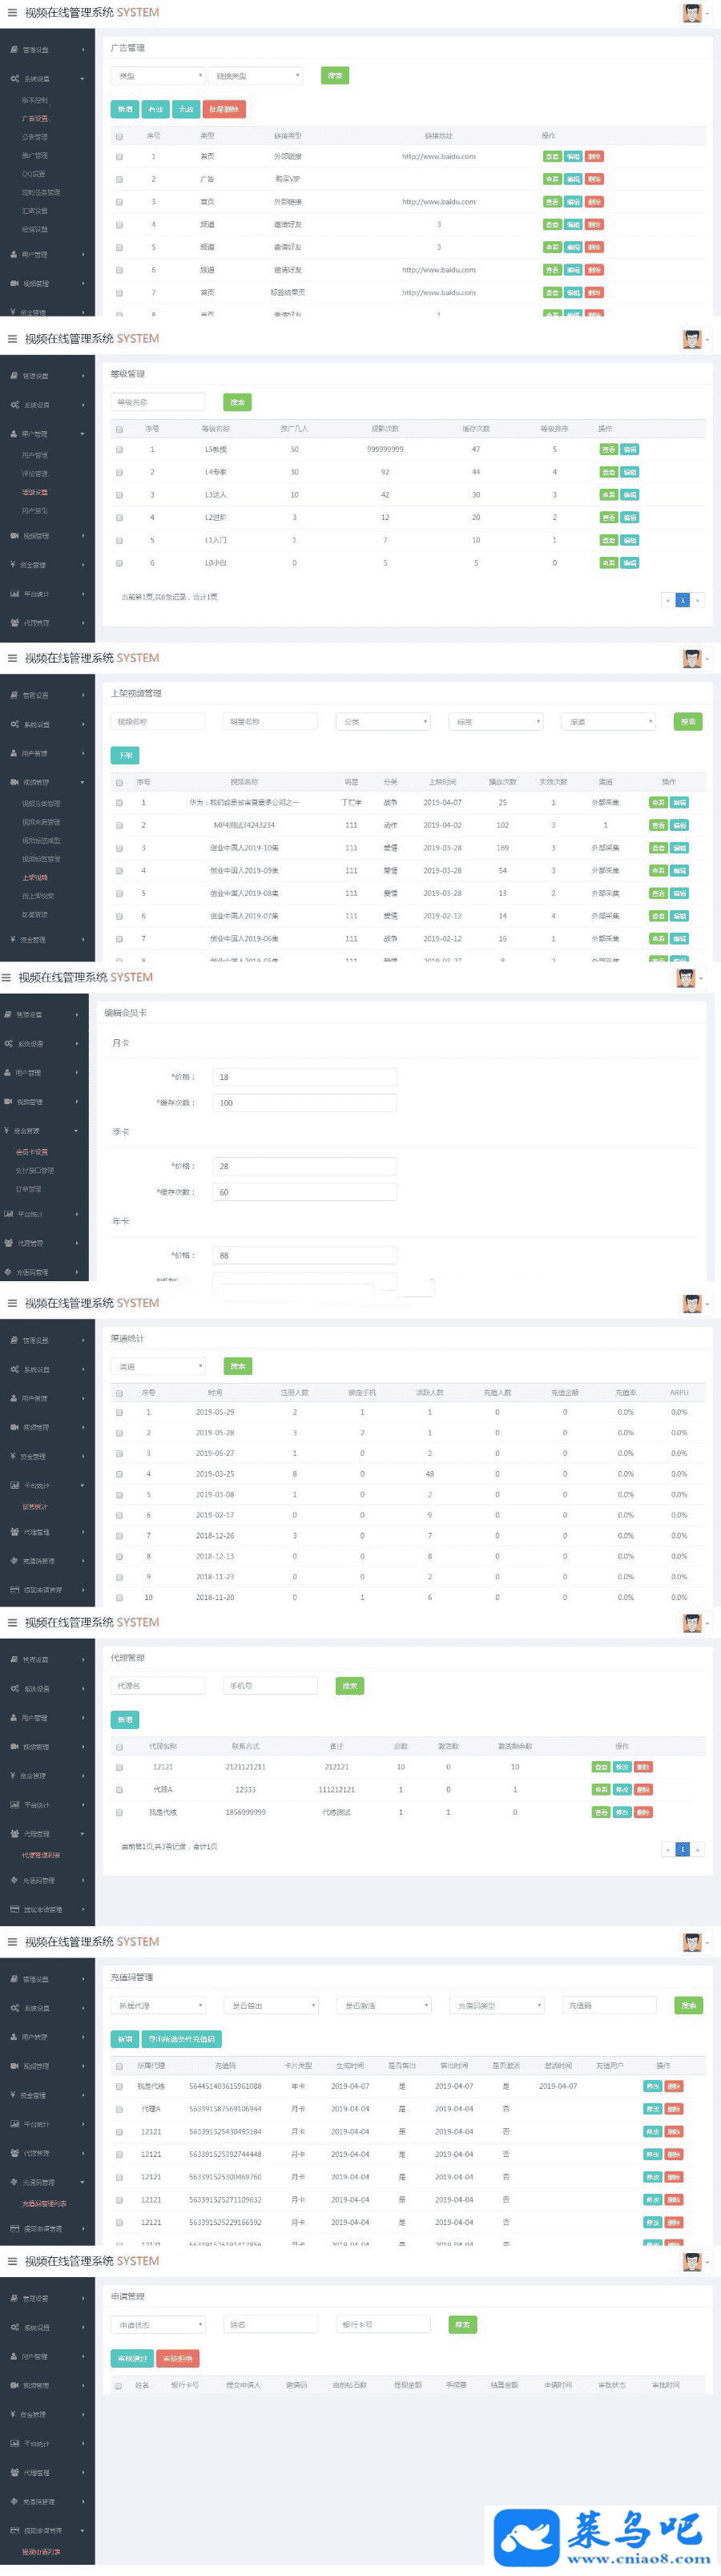
Task: Click 代理管理 group icon in 代理管理 screen sidebar
Action: click(14, 1833)
